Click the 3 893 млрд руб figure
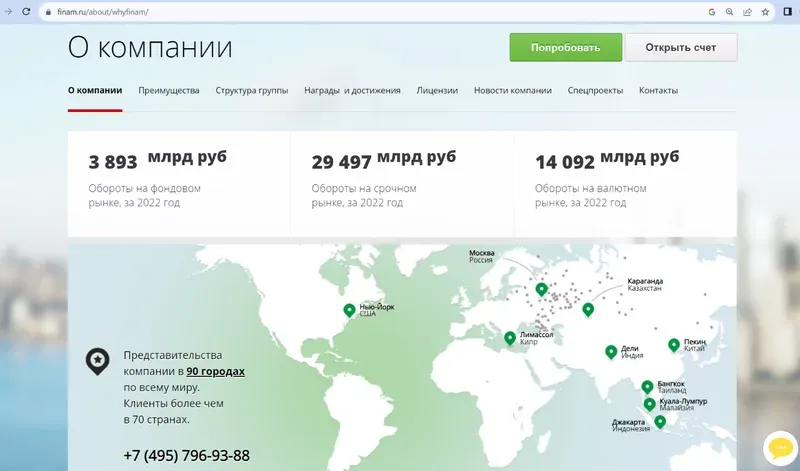Image resolution: width=800 pixels, height=471 pixels. 158,160
